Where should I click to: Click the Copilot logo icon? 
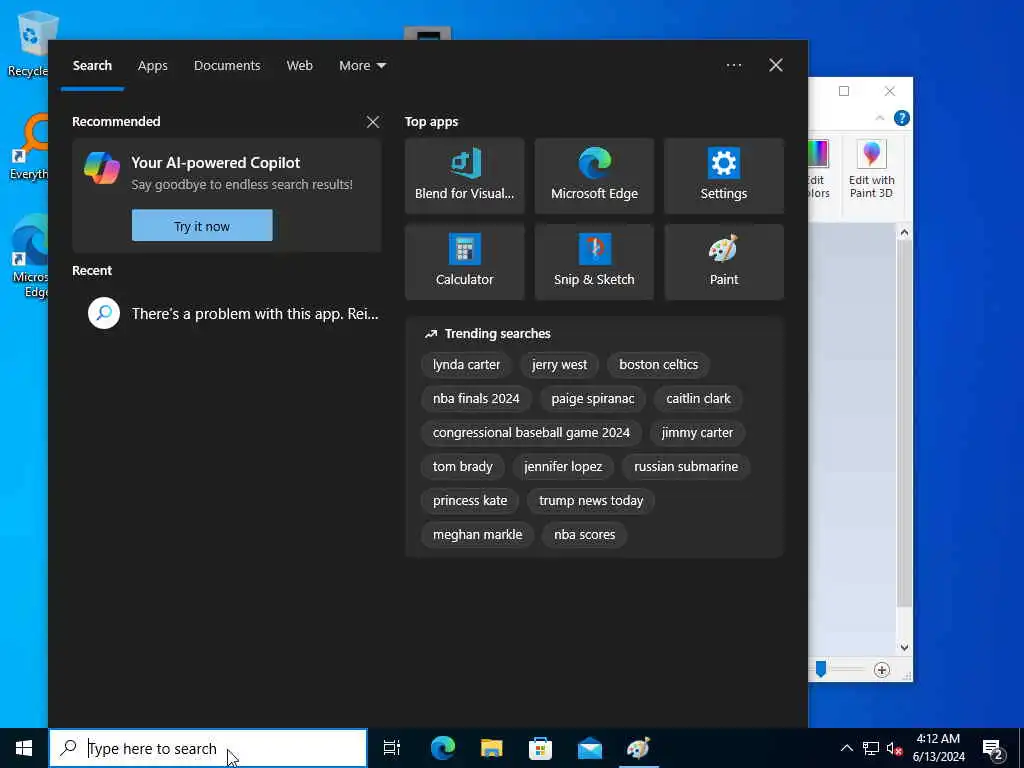pyautogui.click(x=102, y=168)
